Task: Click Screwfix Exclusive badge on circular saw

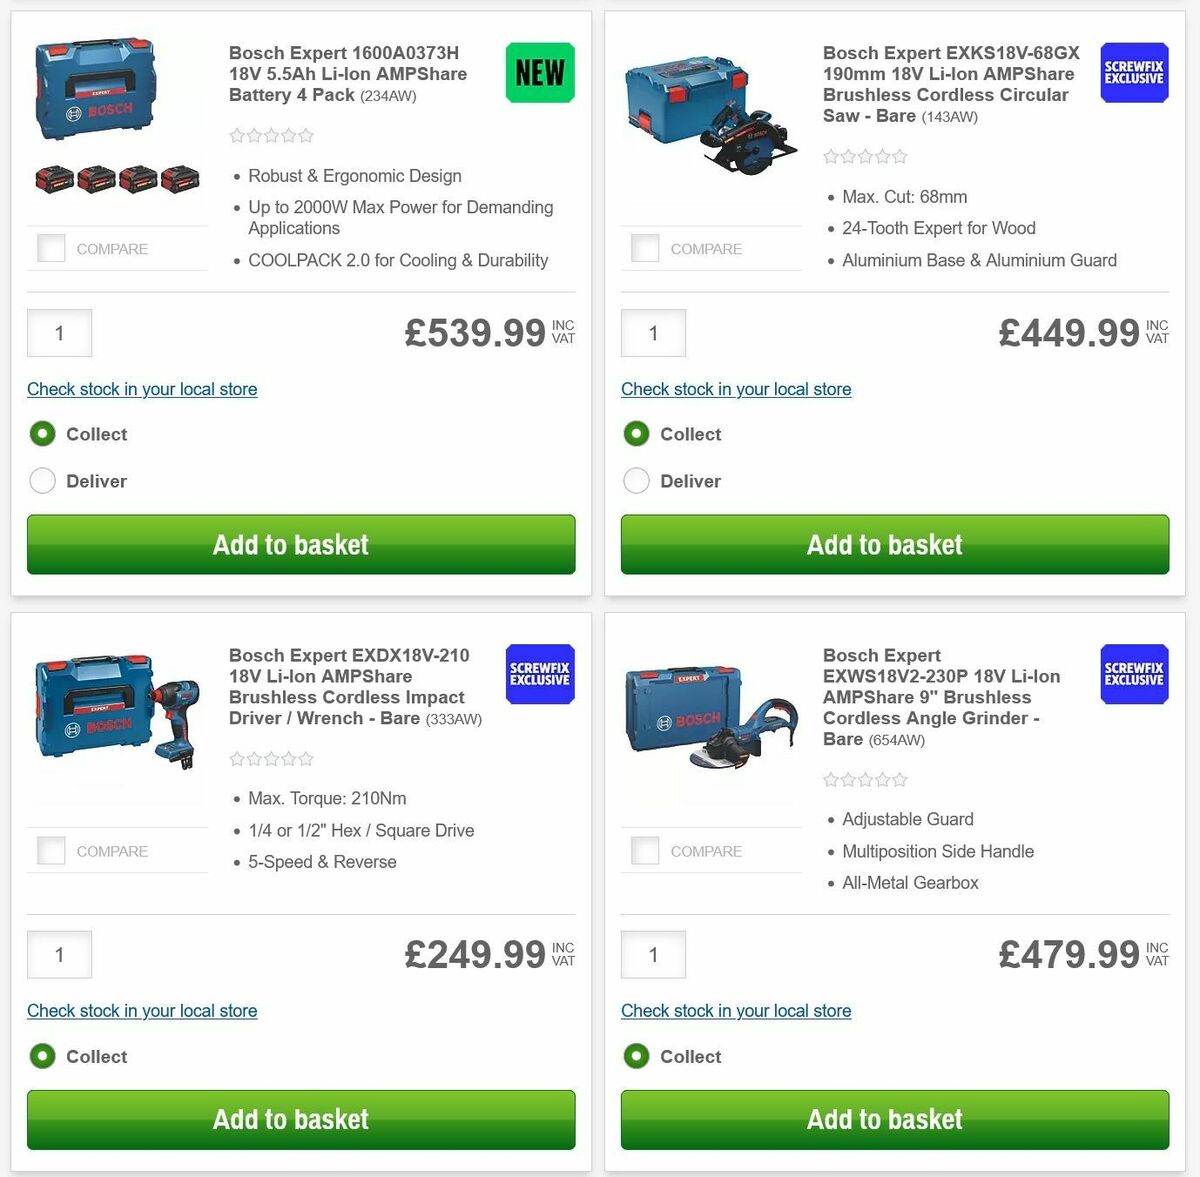Action: coord(1133,73)
